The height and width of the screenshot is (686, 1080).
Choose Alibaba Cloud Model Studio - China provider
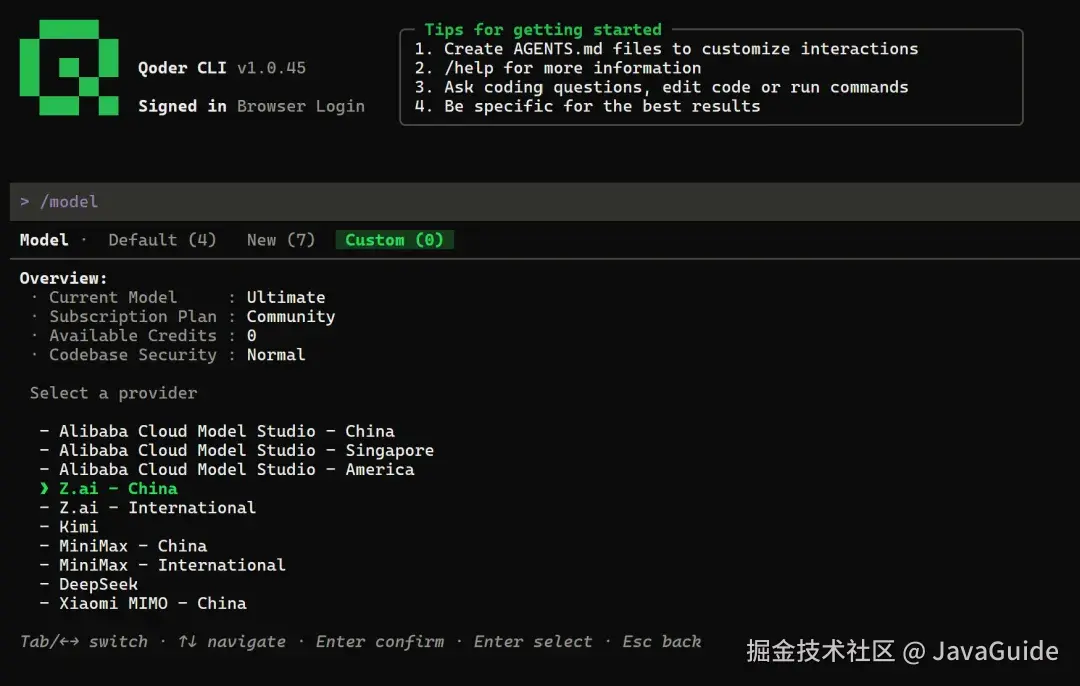(x=227, y=431)
